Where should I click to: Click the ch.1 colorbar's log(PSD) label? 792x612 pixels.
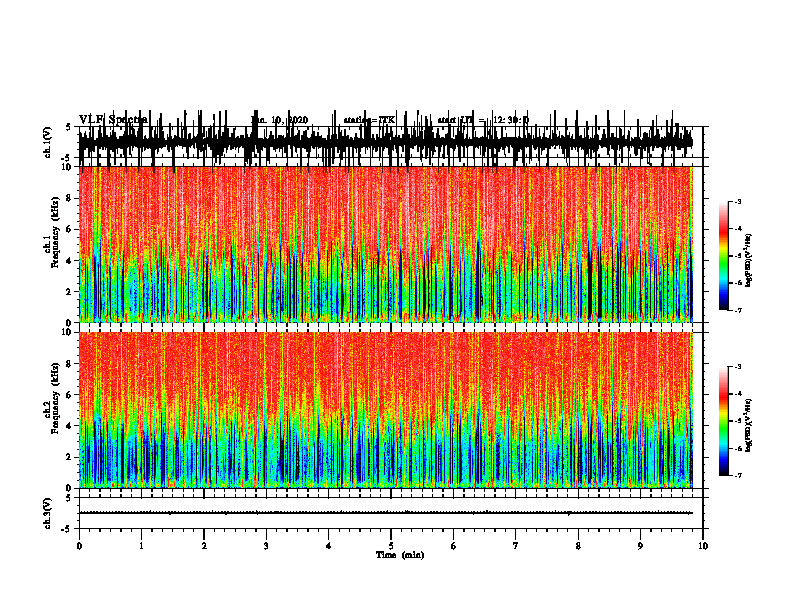749,260
